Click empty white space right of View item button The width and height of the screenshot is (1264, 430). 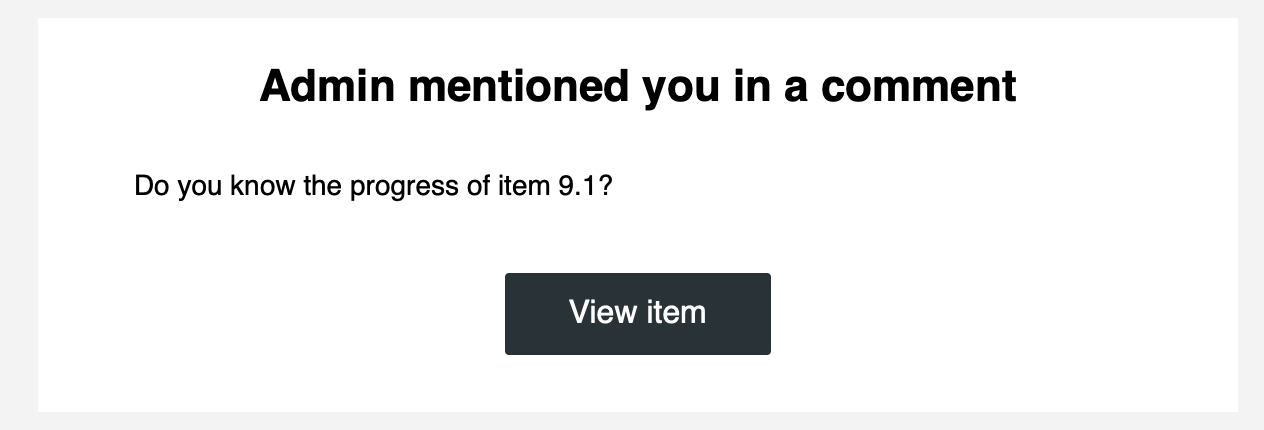(x=1000, y=314)
